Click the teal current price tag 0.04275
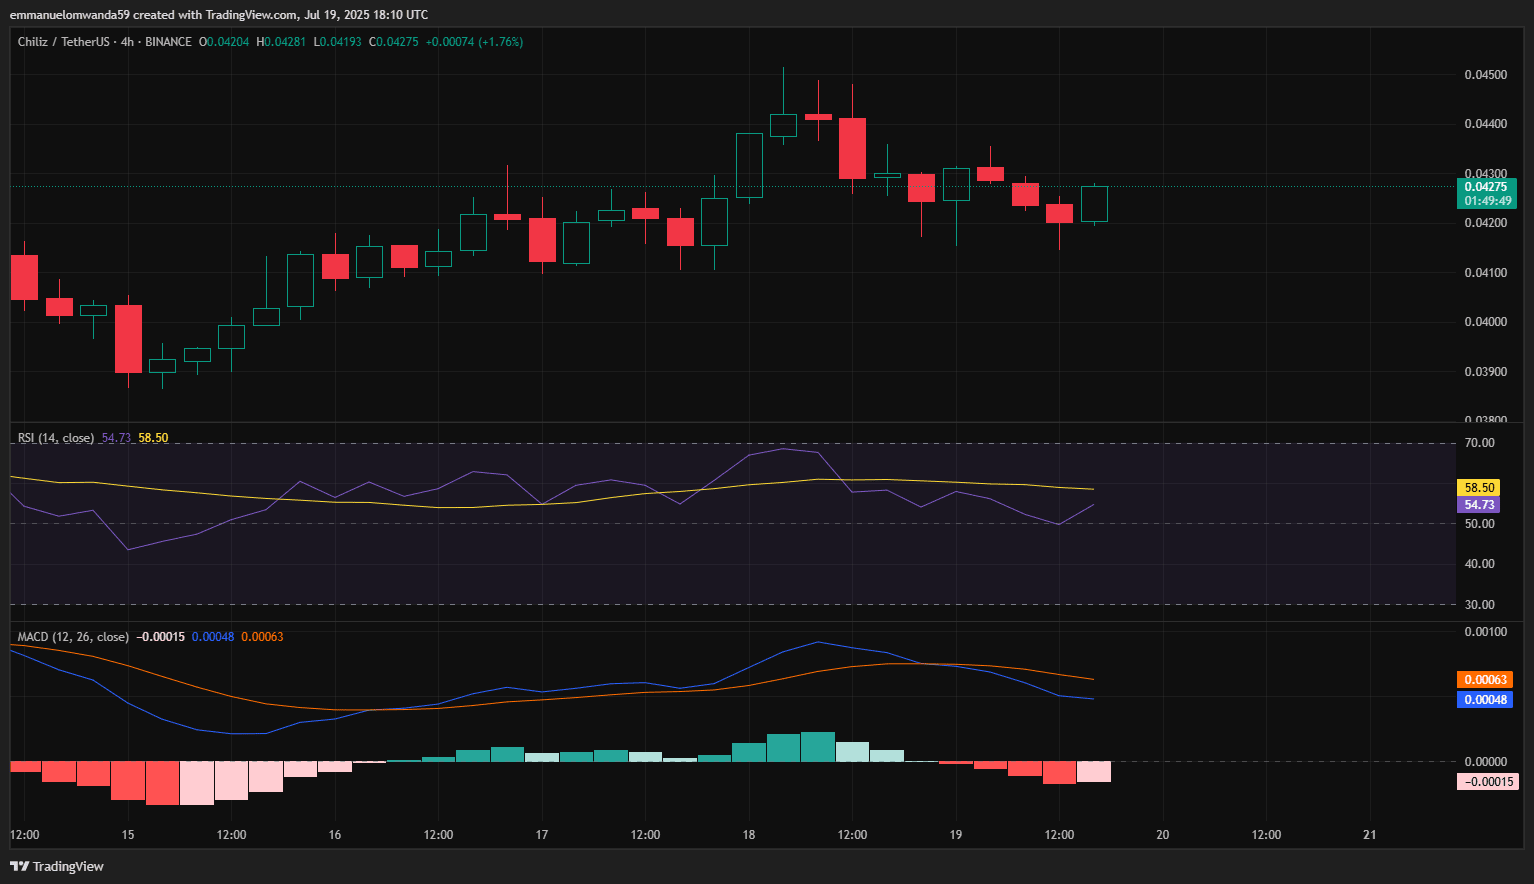This screenshot has width=1534, height=884. click(x=1486, y=187)
